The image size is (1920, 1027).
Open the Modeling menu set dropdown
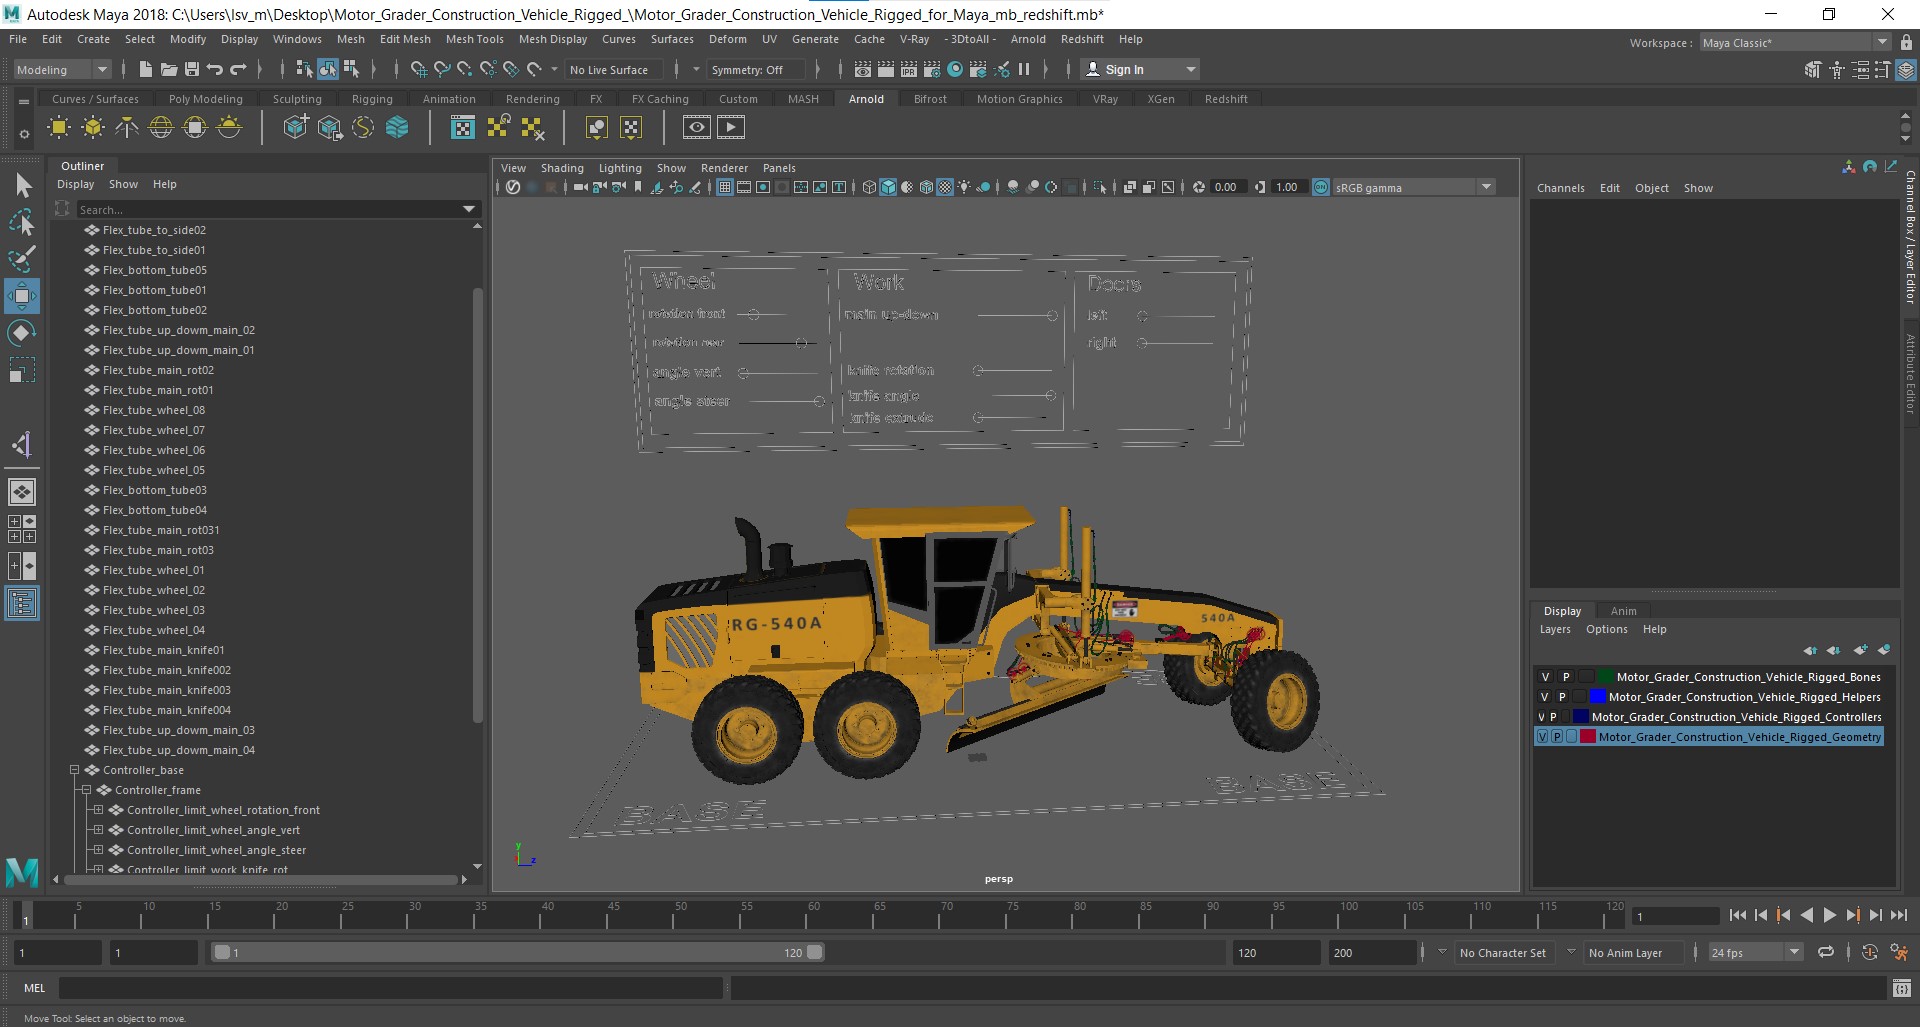[x=61, y=69]
